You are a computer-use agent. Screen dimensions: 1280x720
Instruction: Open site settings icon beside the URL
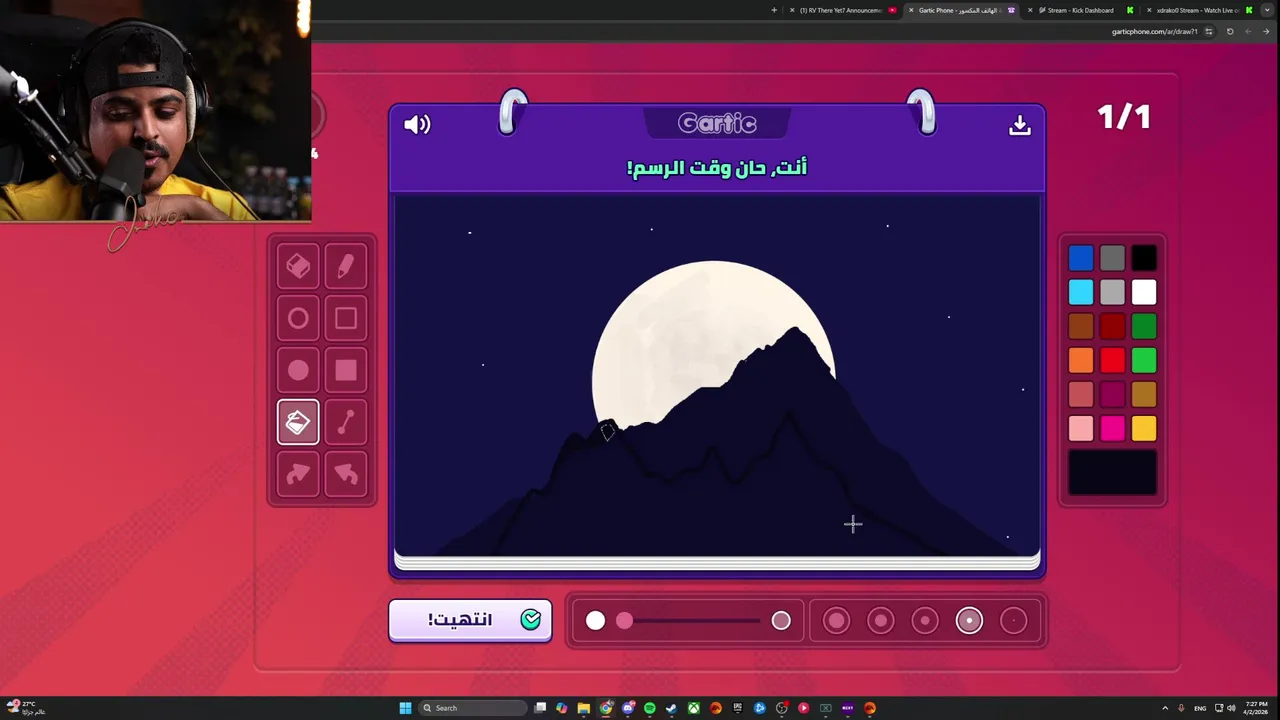(1209, 31)
